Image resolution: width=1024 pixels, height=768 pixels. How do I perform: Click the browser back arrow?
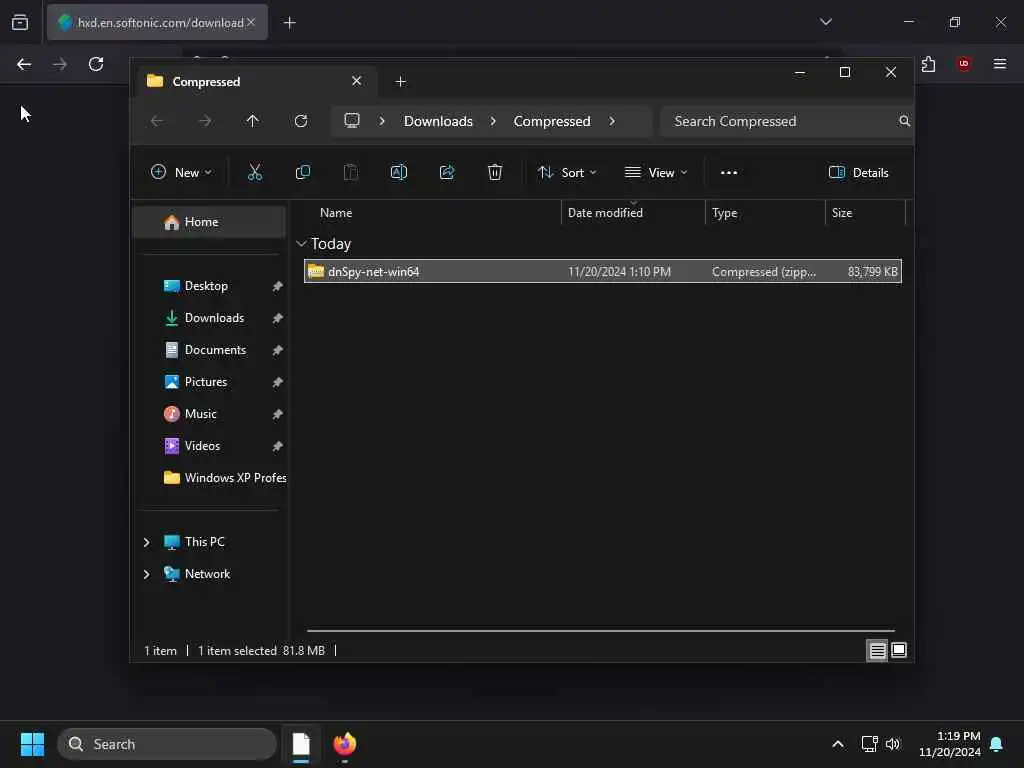[24, 64]
